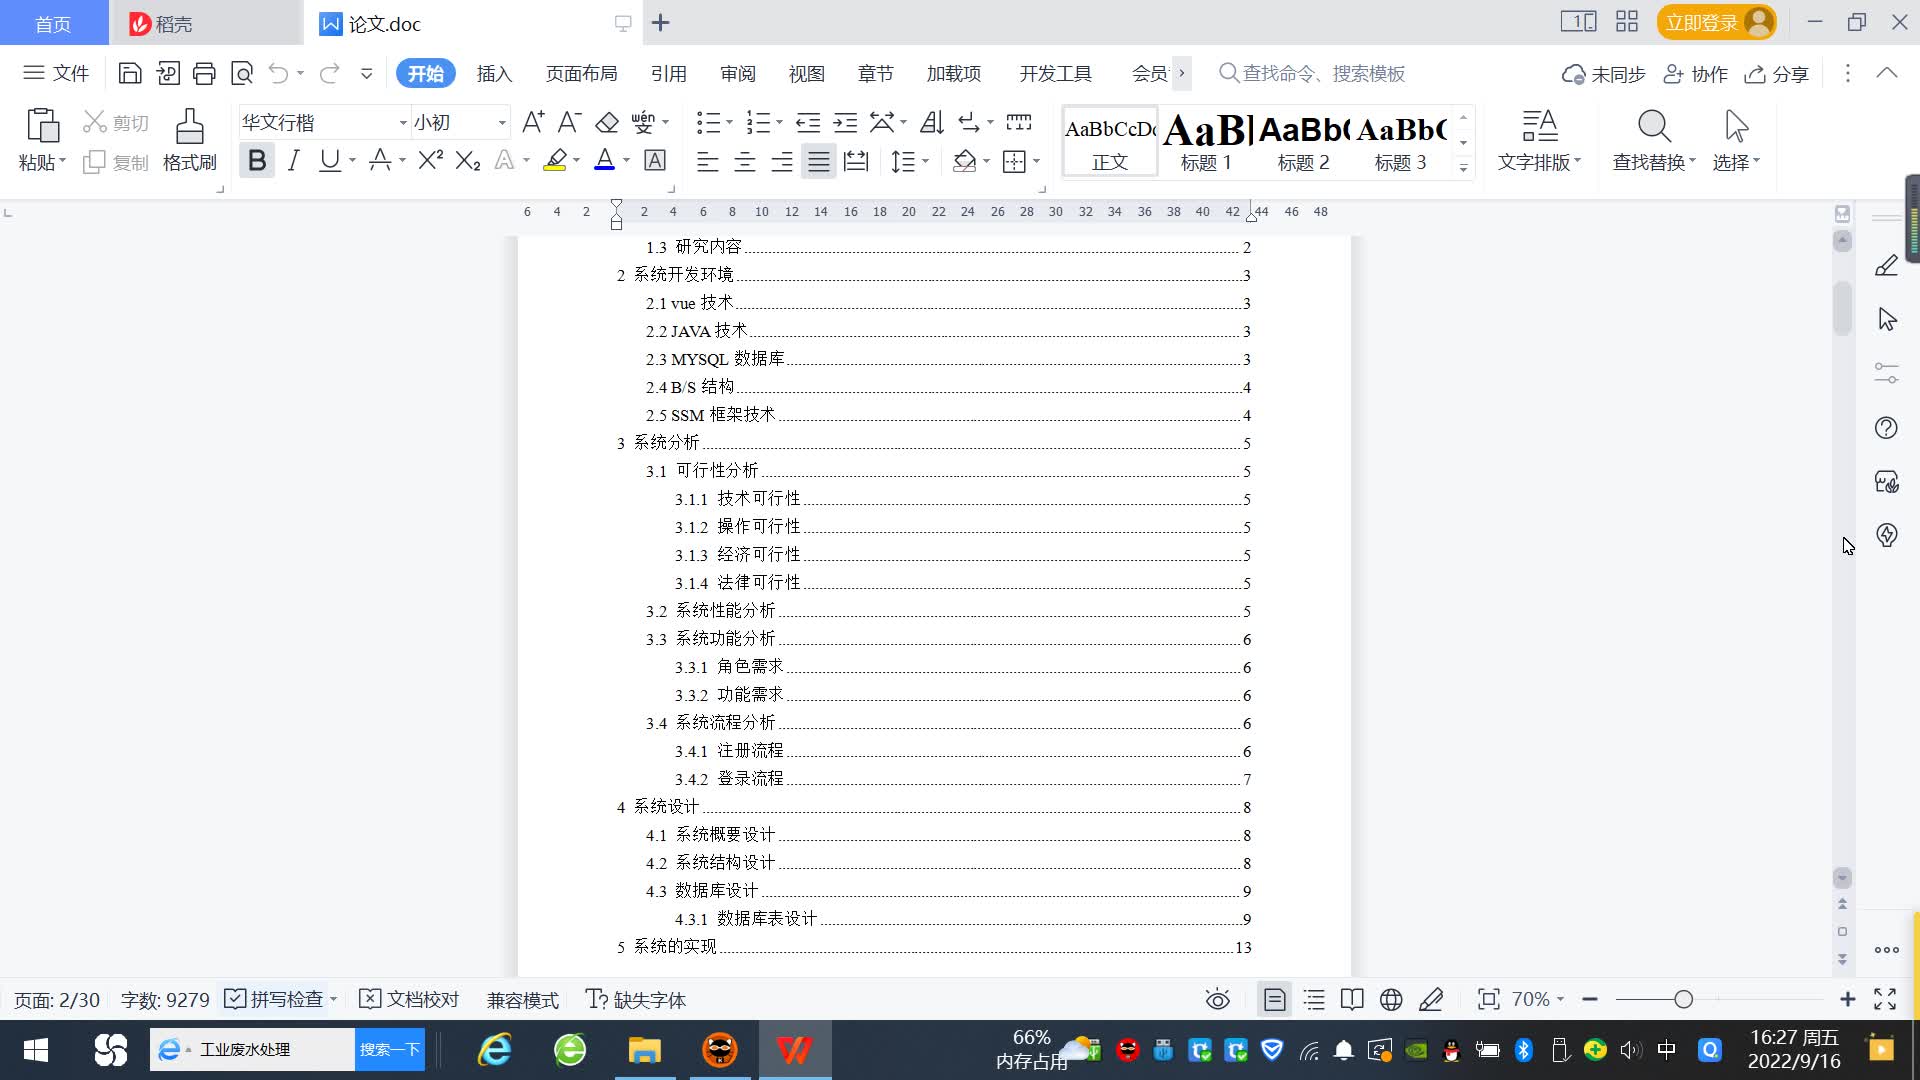
Task: Click the print icon in quick access toolbar
Action: (204, 73)
